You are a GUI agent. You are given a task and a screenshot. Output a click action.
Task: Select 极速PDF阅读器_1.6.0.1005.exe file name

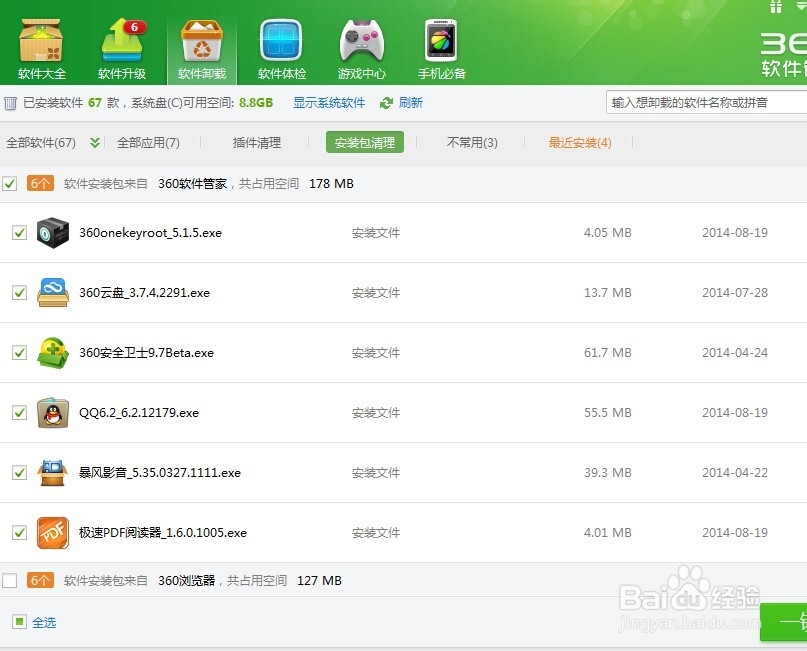click(163, 533)
